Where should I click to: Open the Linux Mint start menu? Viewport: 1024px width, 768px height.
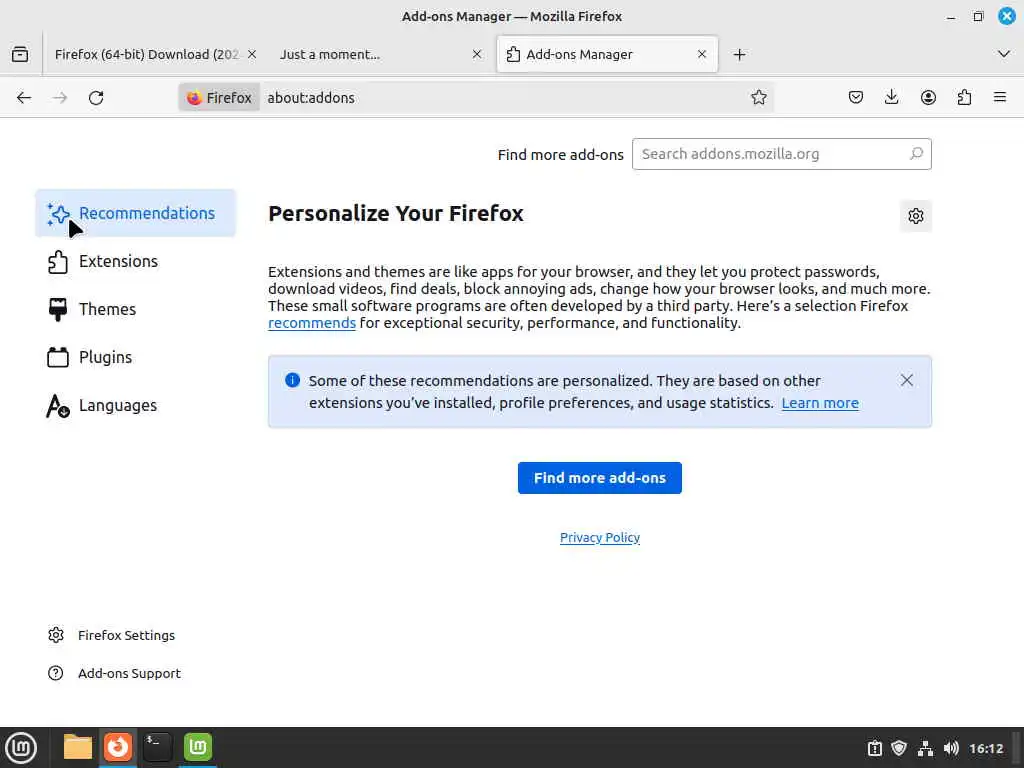pos(21,748)
